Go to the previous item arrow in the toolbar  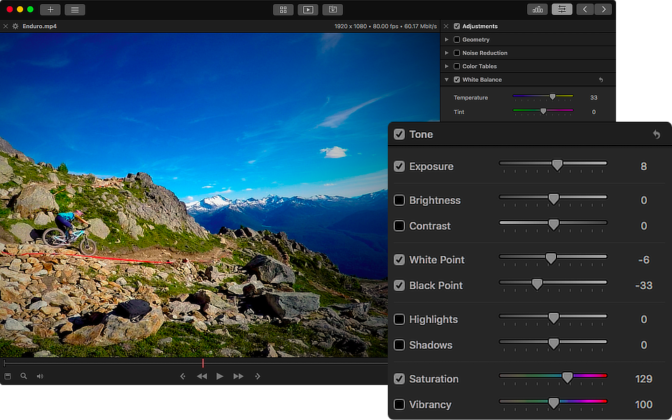(586, 9)
